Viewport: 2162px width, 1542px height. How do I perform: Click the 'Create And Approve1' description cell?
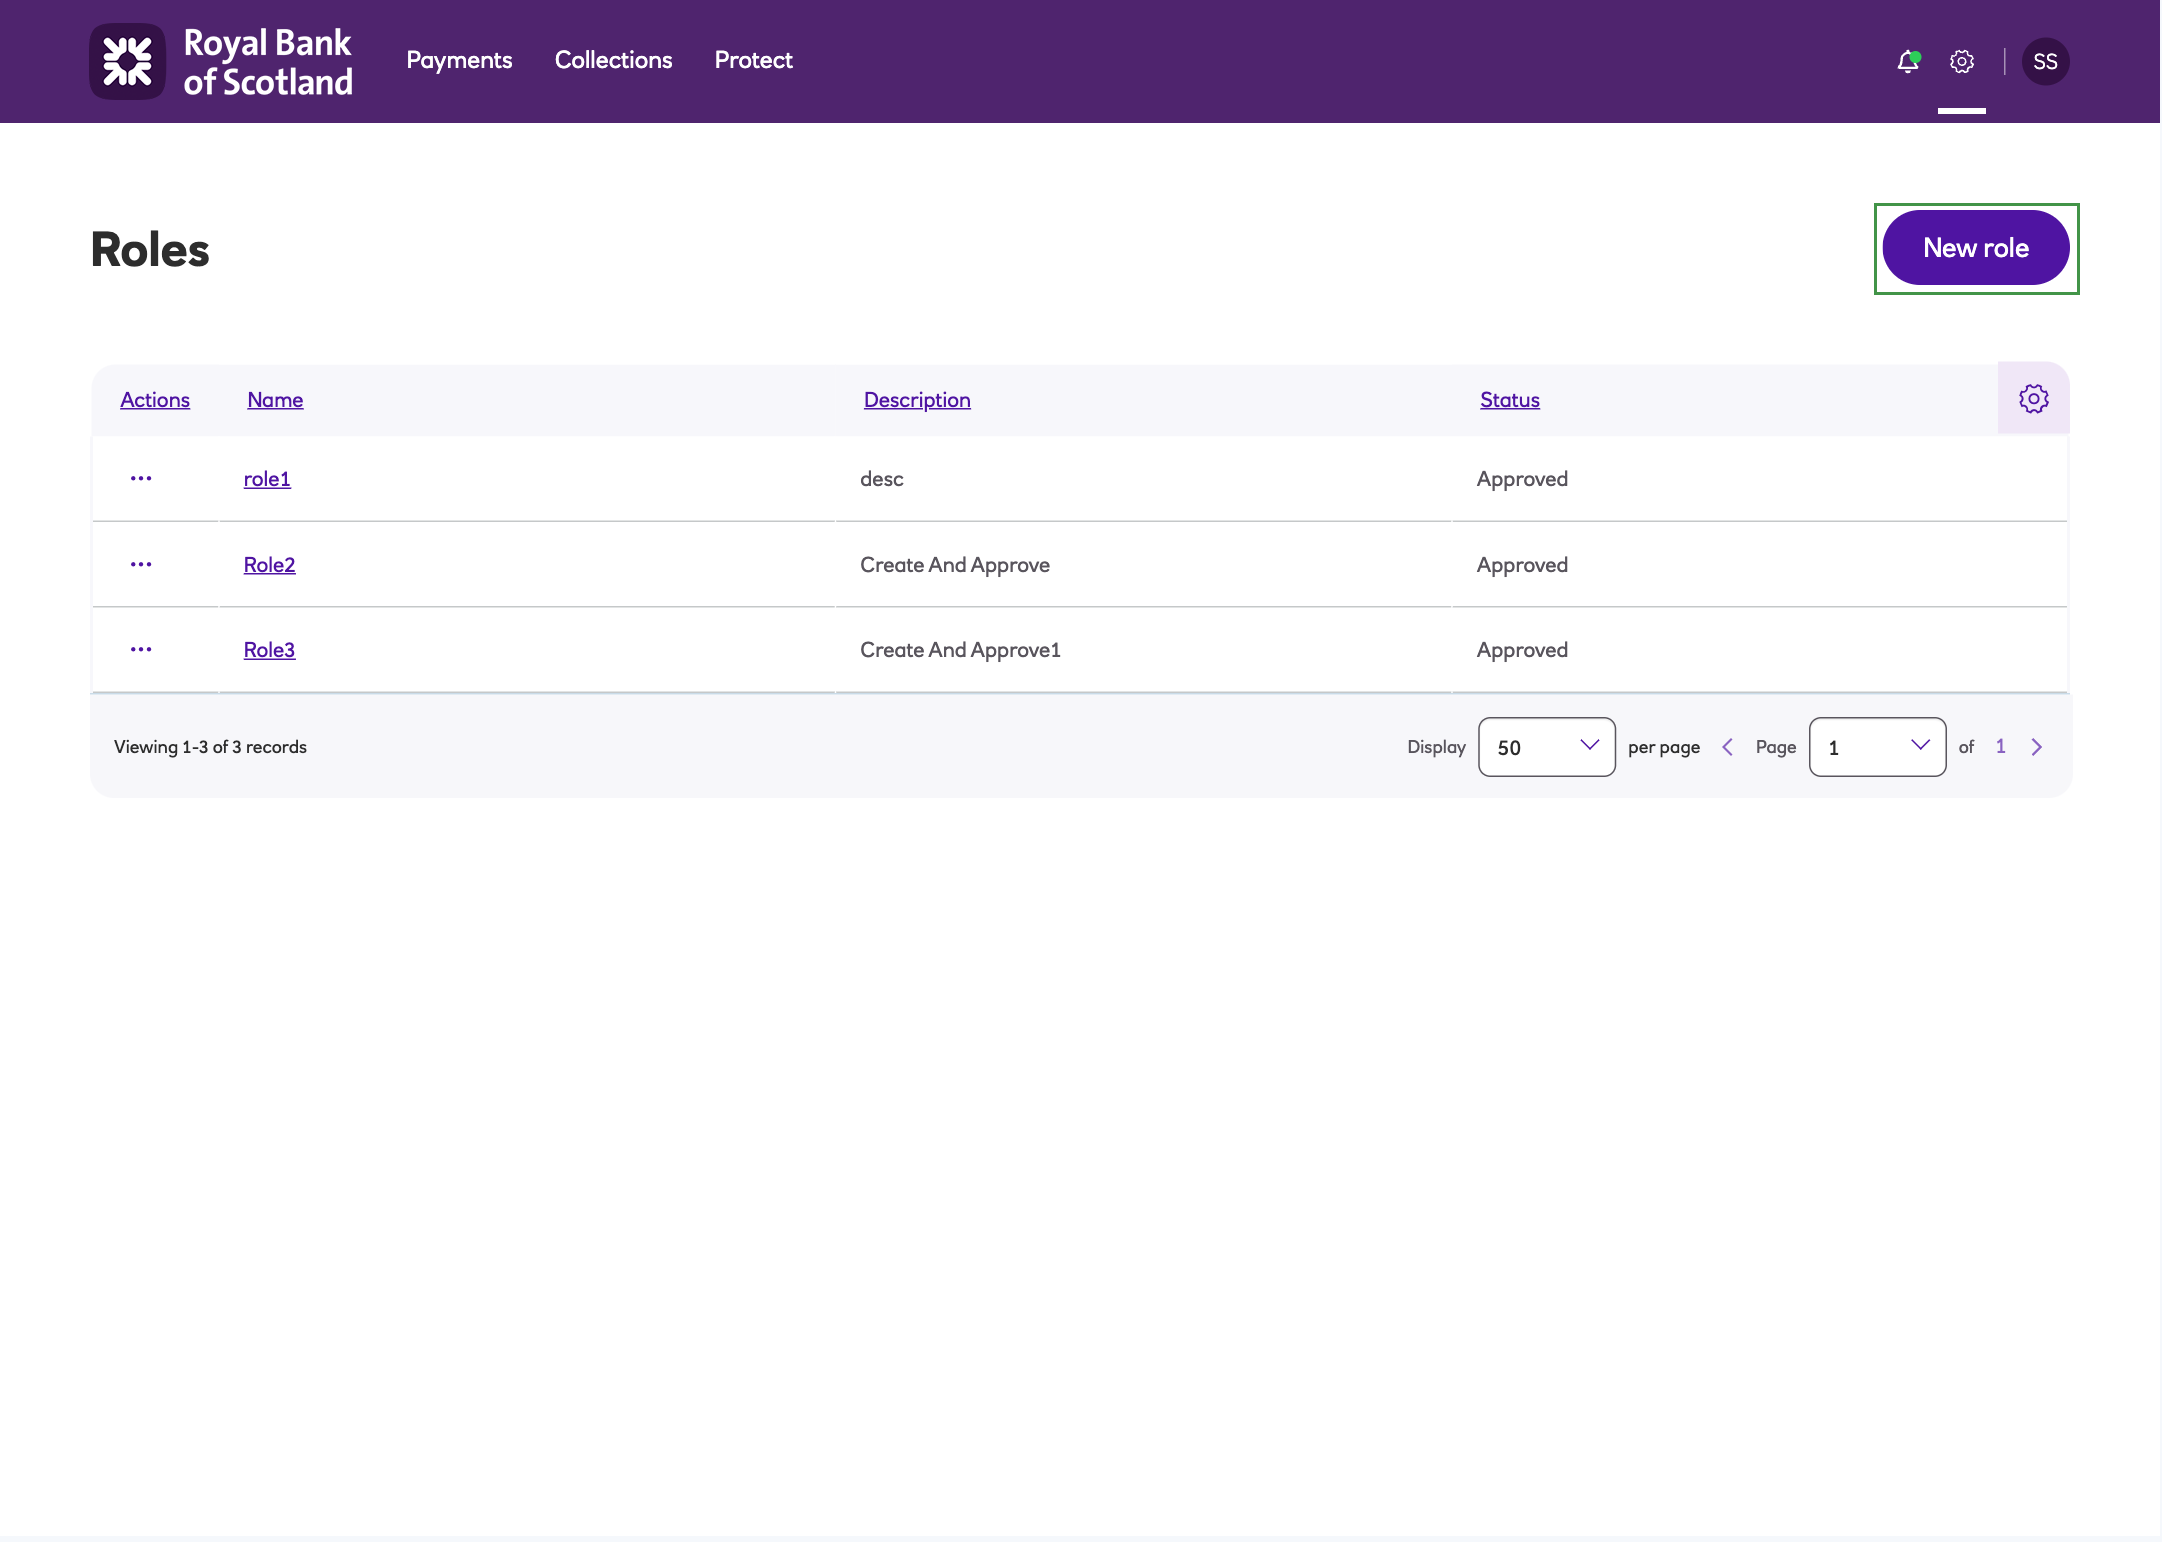coord(960,650)
